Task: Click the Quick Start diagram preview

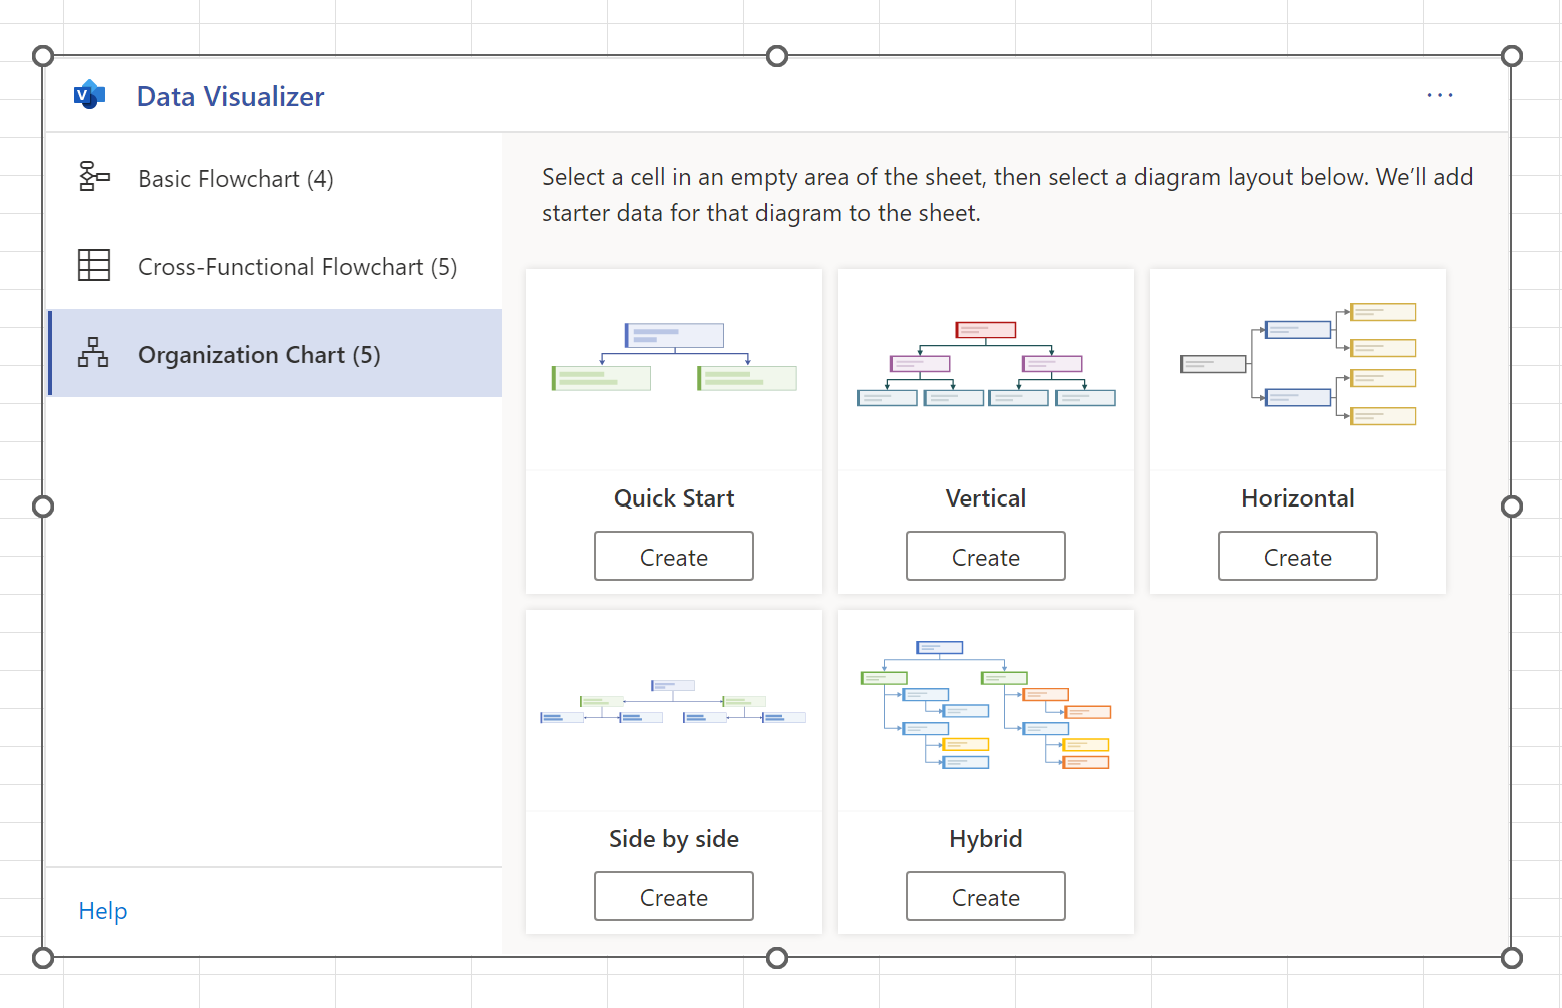Action: point(673,365)
